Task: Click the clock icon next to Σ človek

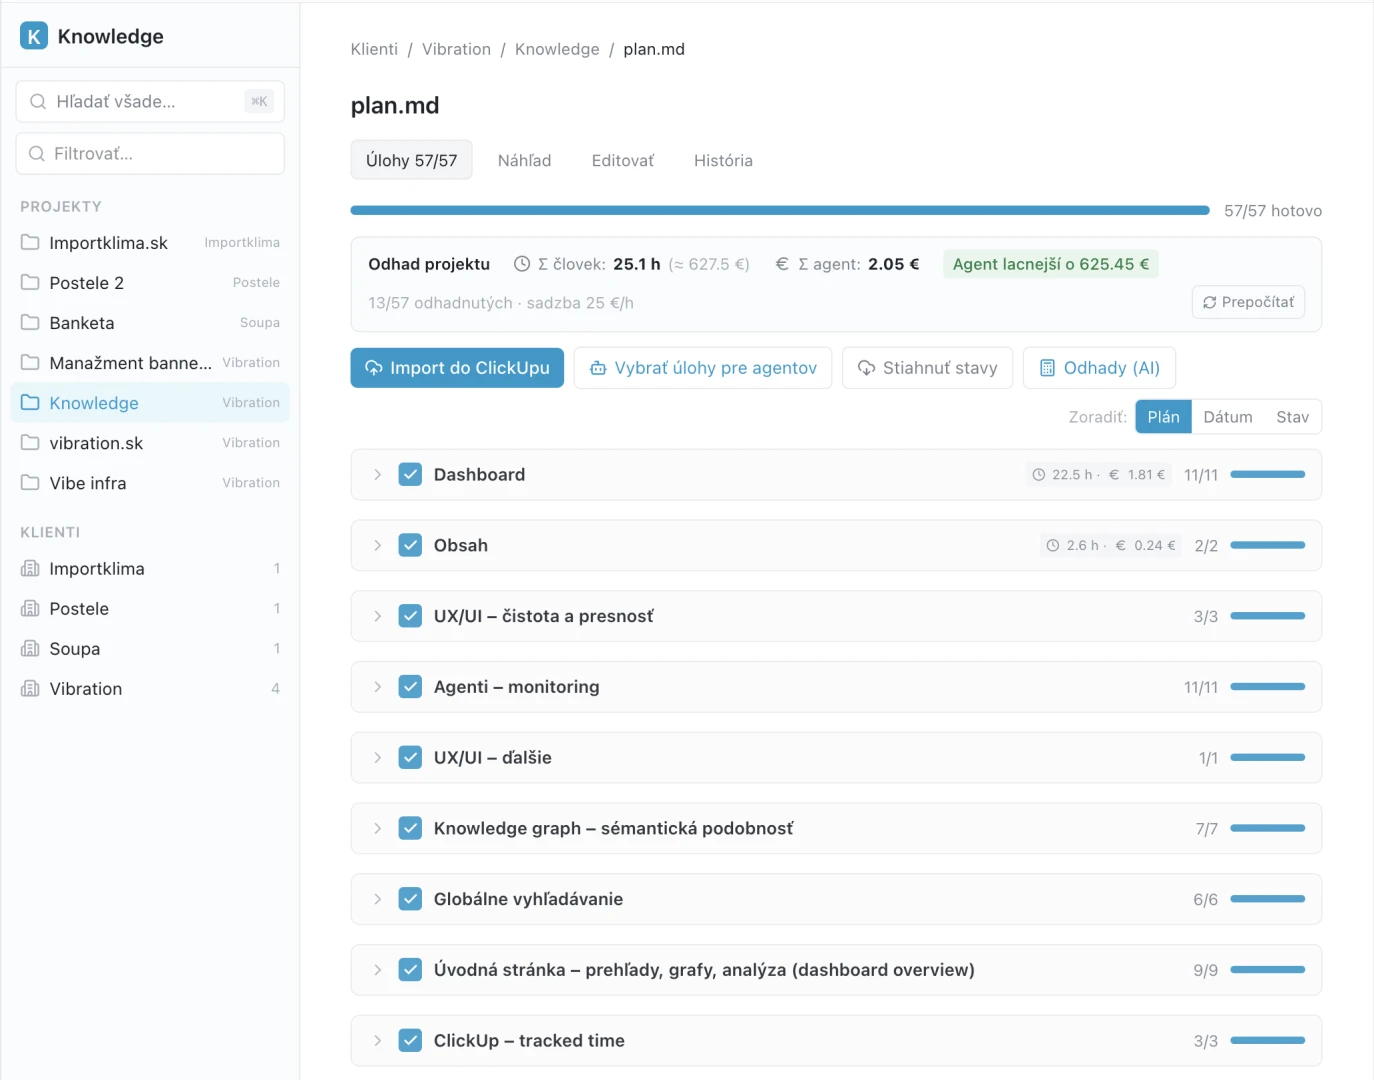Action: (x=522, y=264)
